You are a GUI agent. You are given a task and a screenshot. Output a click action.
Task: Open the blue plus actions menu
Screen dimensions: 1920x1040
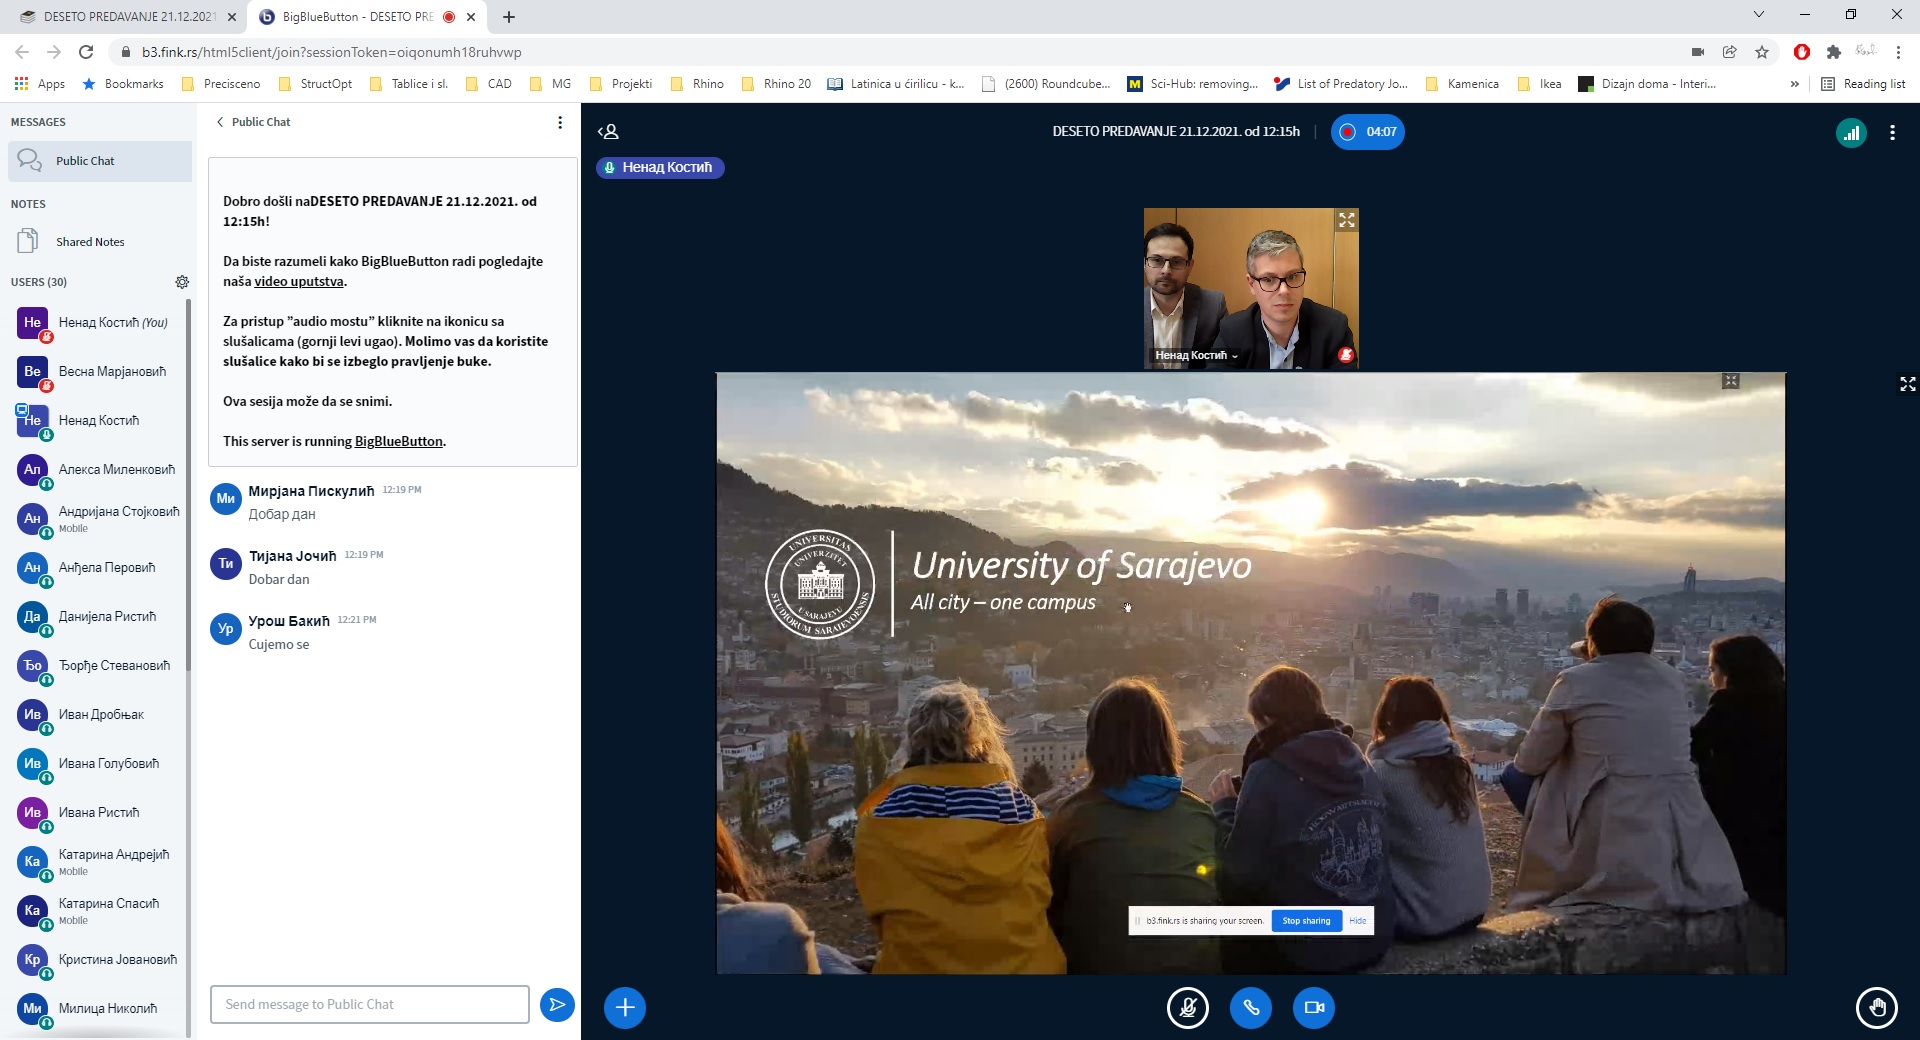[x=625, y=1007]
